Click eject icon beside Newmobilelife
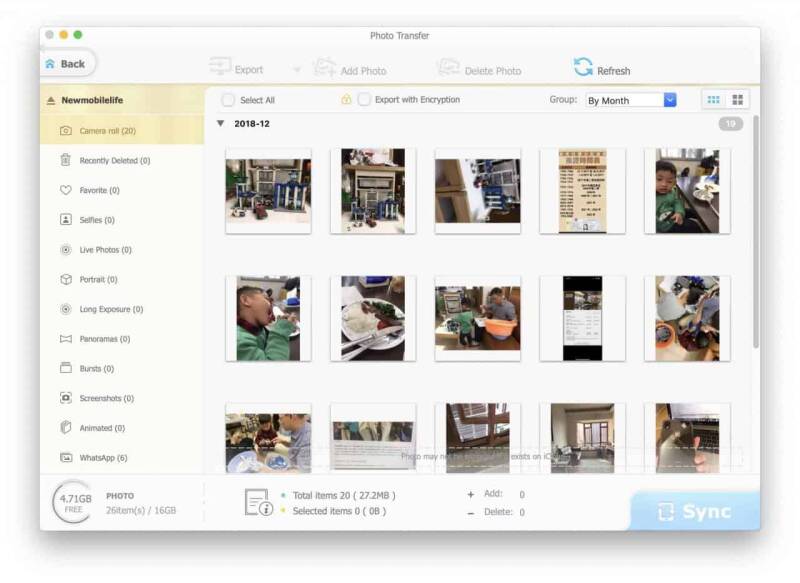 click(51, 100)
